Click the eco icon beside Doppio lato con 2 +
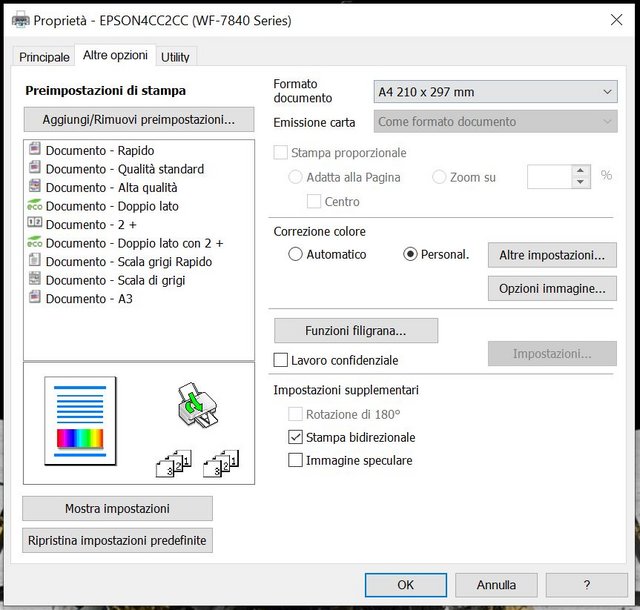Viewport: 640px width, 610px height. 35,241
